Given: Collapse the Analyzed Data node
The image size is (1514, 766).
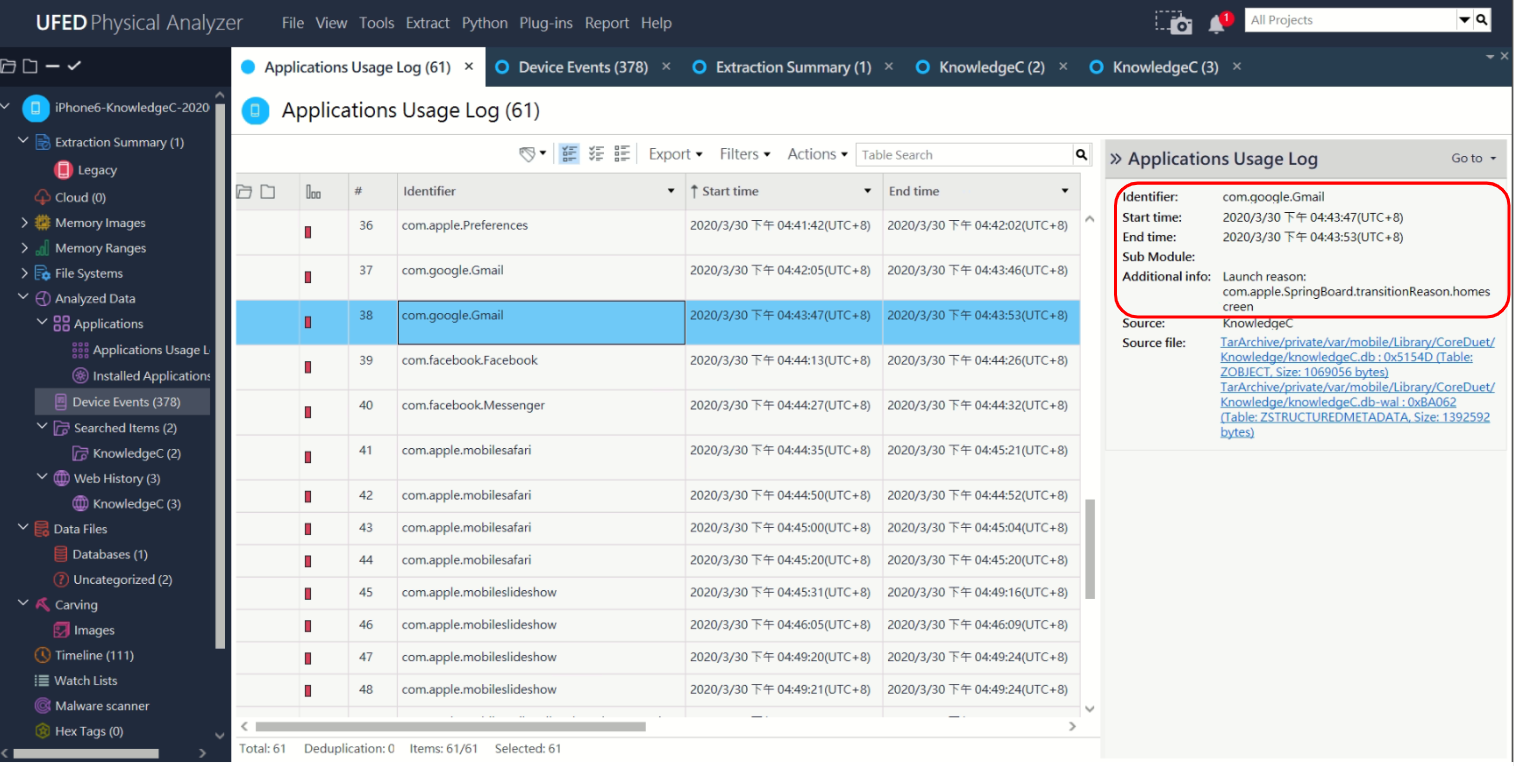Looking at the screenshot, I should click(23, 297).
